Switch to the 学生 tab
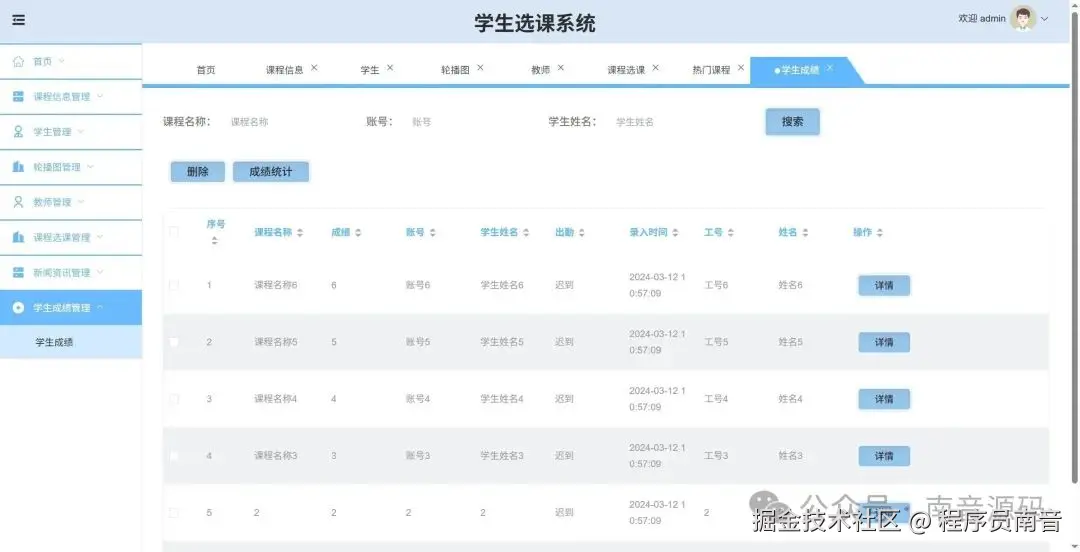The image size is (1080, 552). 370,70
